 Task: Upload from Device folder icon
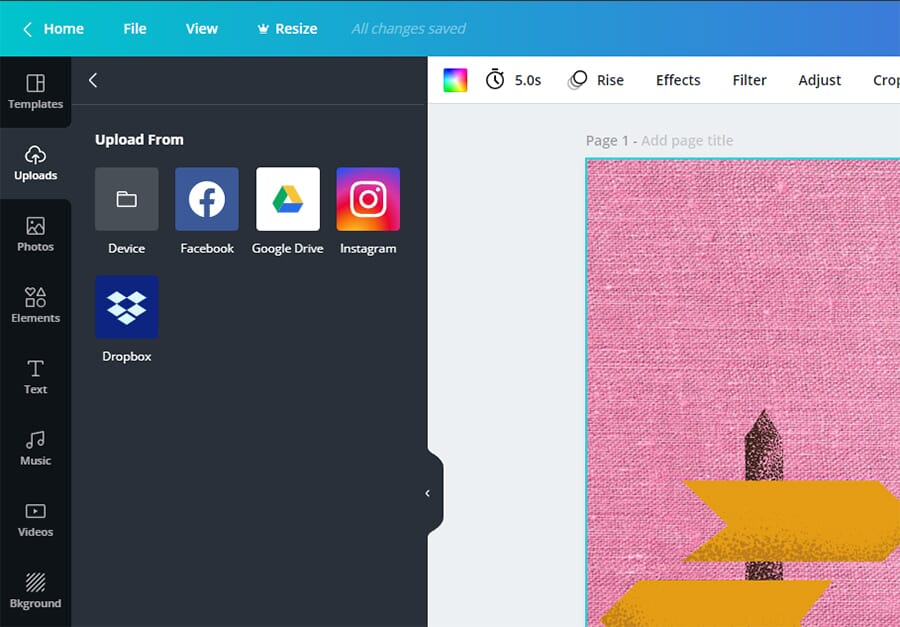pyautogui.click(x=126, y=199)
